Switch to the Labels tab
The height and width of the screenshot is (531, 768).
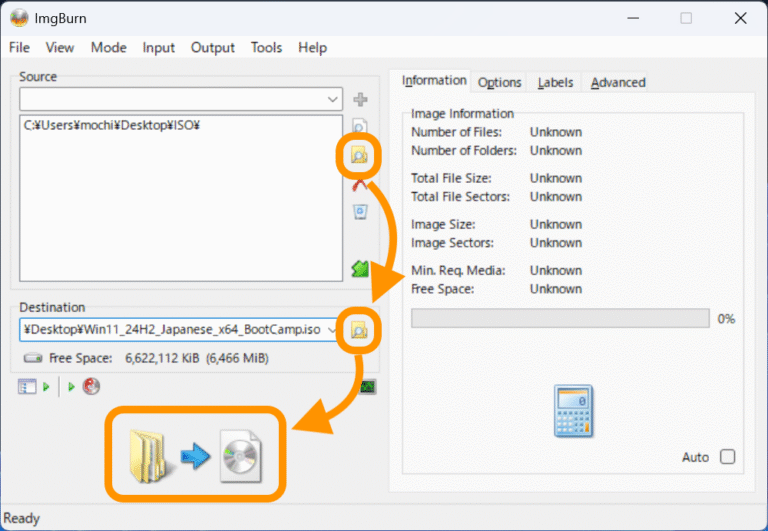(x=555, y=82)
